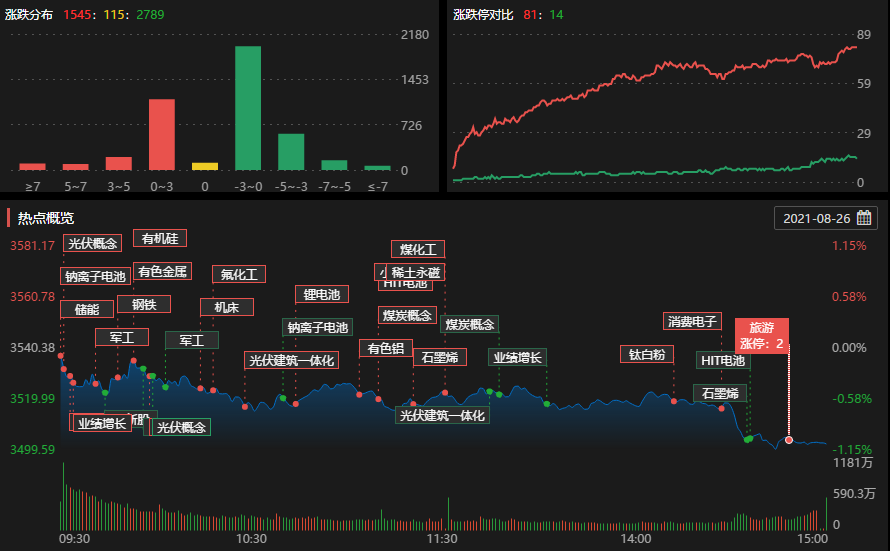This screenshot has width=890, height=551.
Task: Choose the 机床 sector label
Action: (226, 307)
